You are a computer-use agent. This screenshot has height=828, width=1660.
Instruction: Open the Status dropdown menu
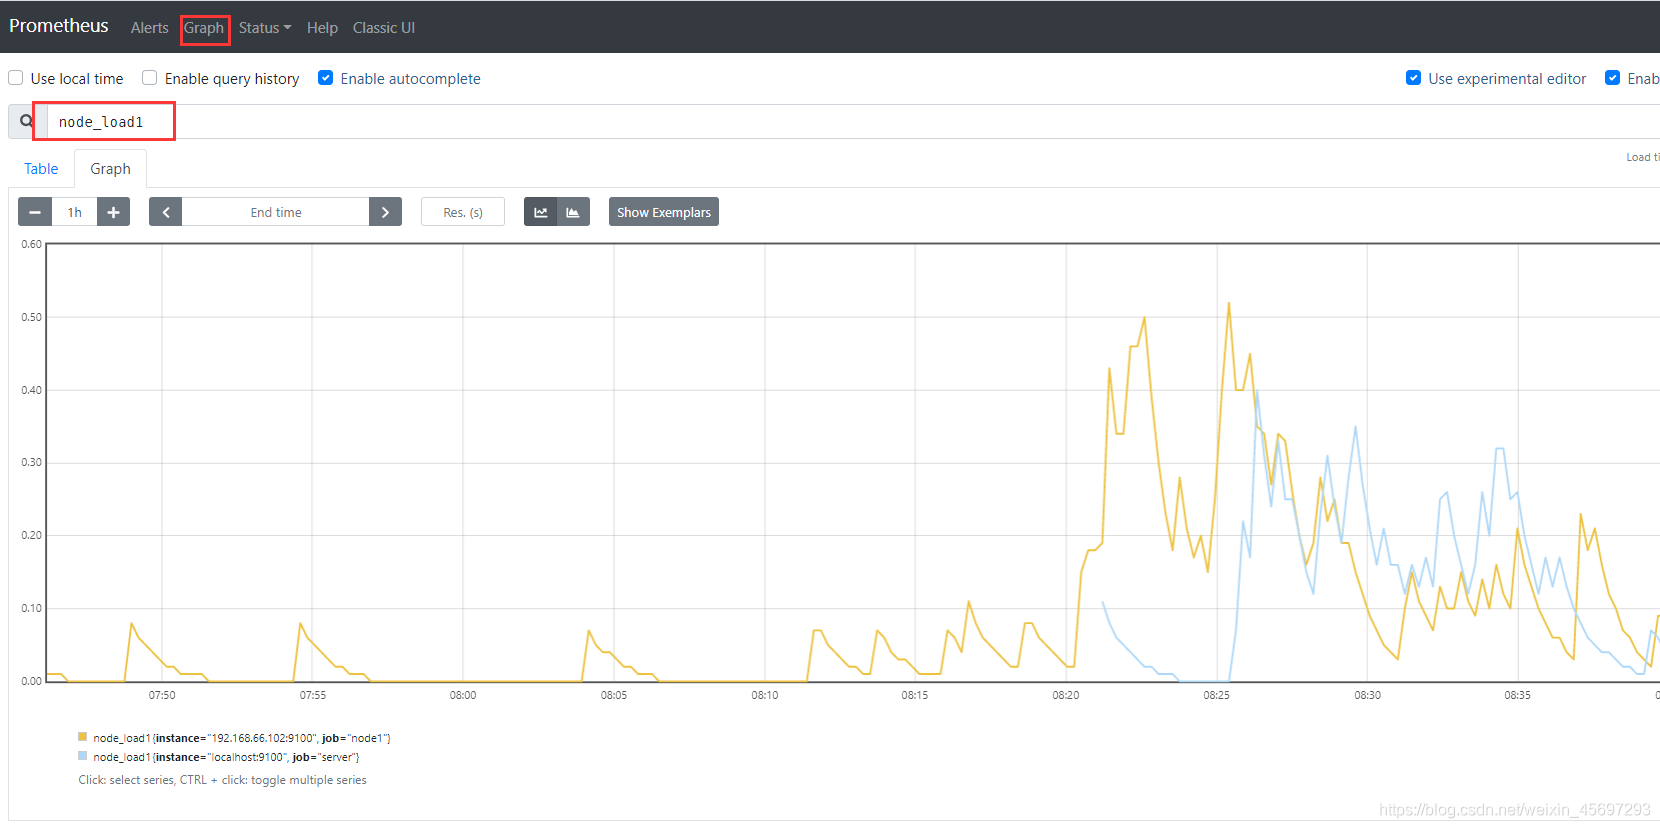click(x=265, y=28)
